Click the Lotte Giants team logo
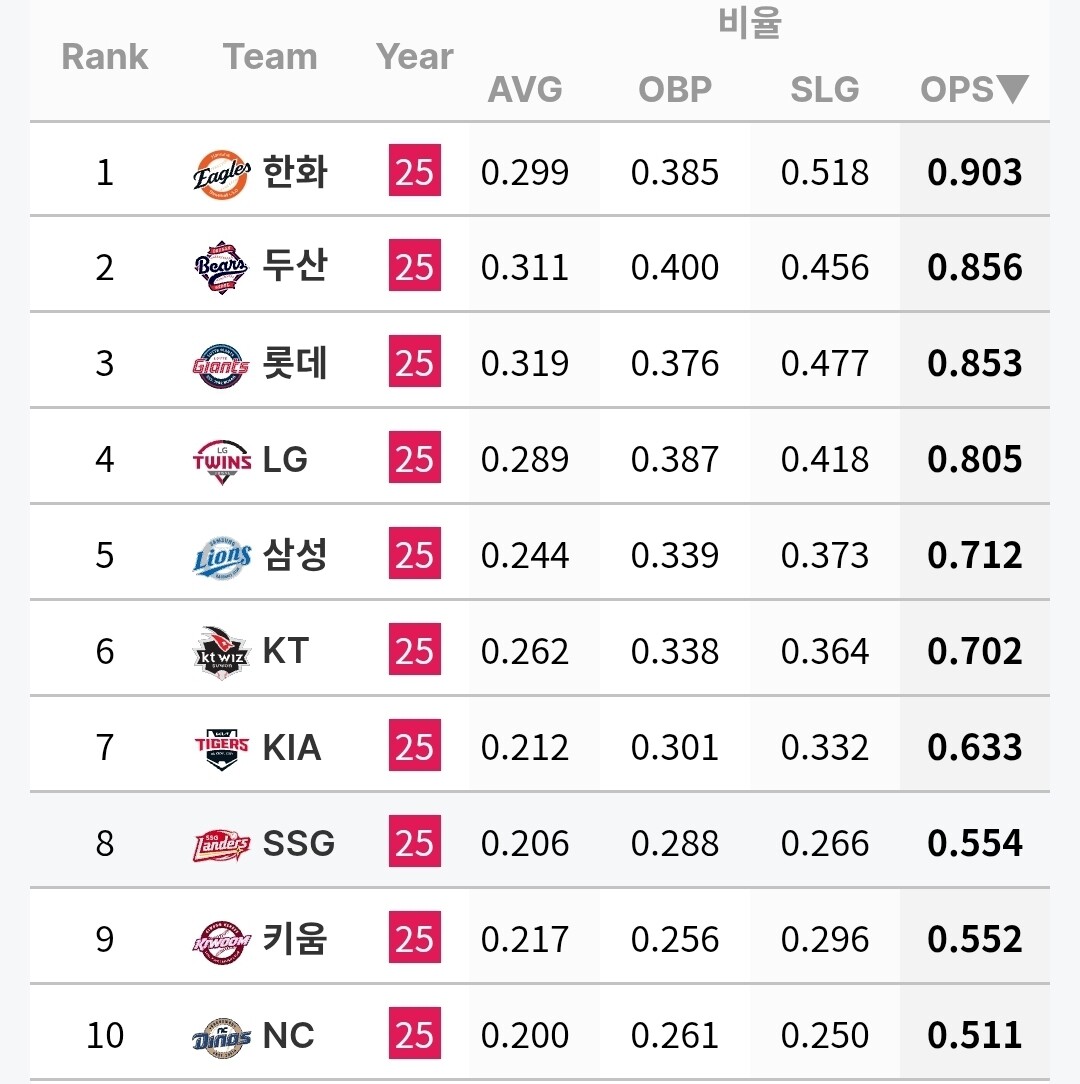The image size is (1080, 1084). click(x=222, y=363)
